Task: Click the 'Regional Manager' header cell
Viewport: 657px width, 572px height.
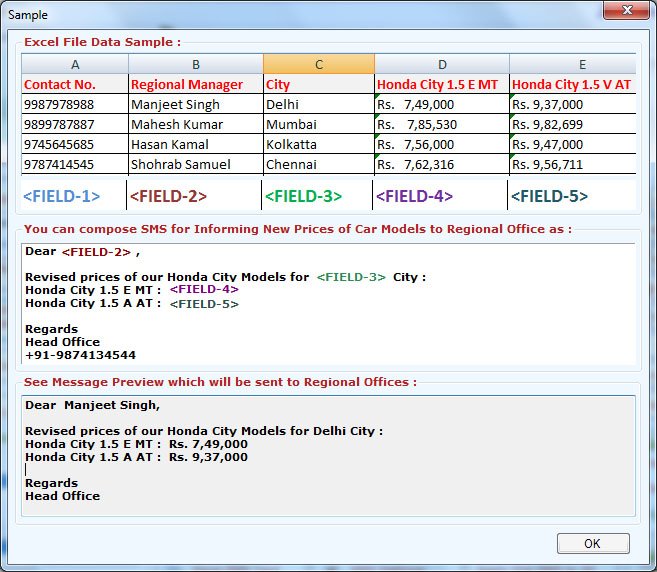Action: [x=196, y=84]
